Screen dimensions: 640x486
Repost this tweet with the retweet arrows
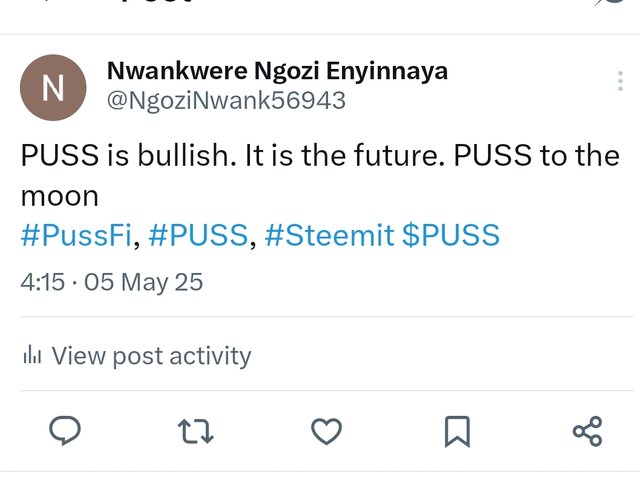tap(196, 431)
